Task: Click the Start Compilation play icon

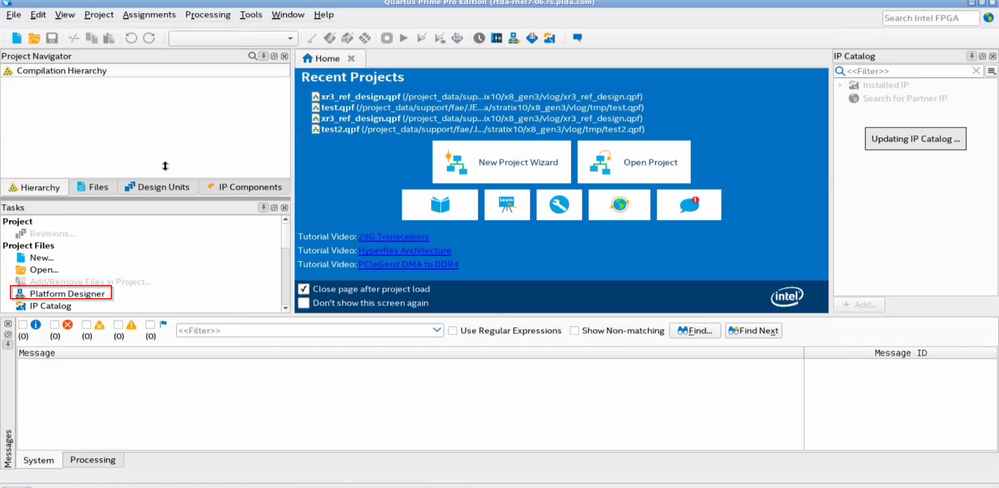Action: point(404,38)
